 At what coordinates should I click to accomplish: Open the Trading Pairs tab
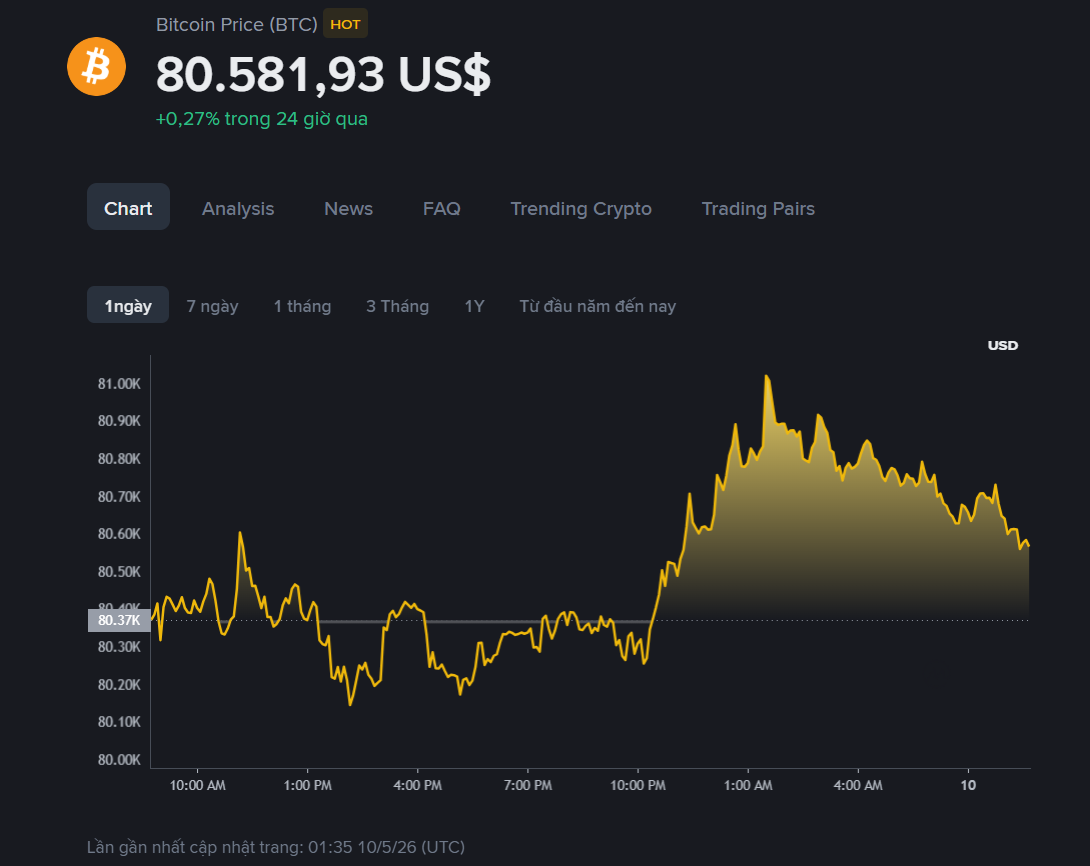758,209
